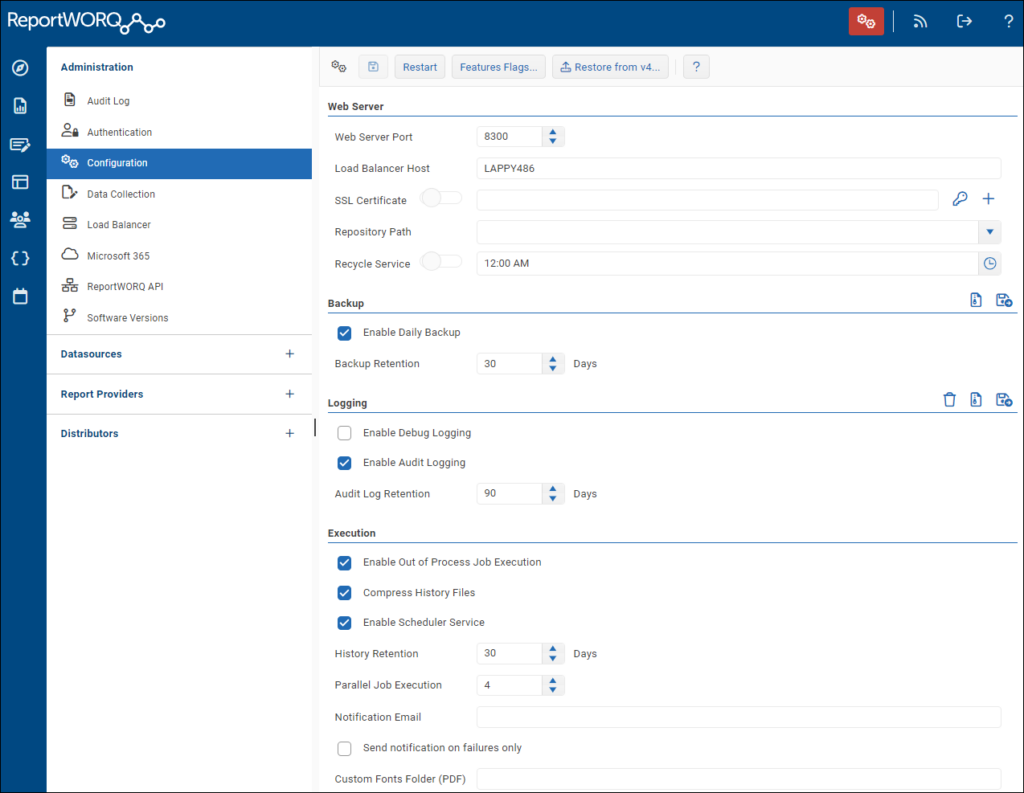The height and width of the screenshot is (793, 1024).
Task: Click into the Notification Email field
Action: tap(738, 717)
